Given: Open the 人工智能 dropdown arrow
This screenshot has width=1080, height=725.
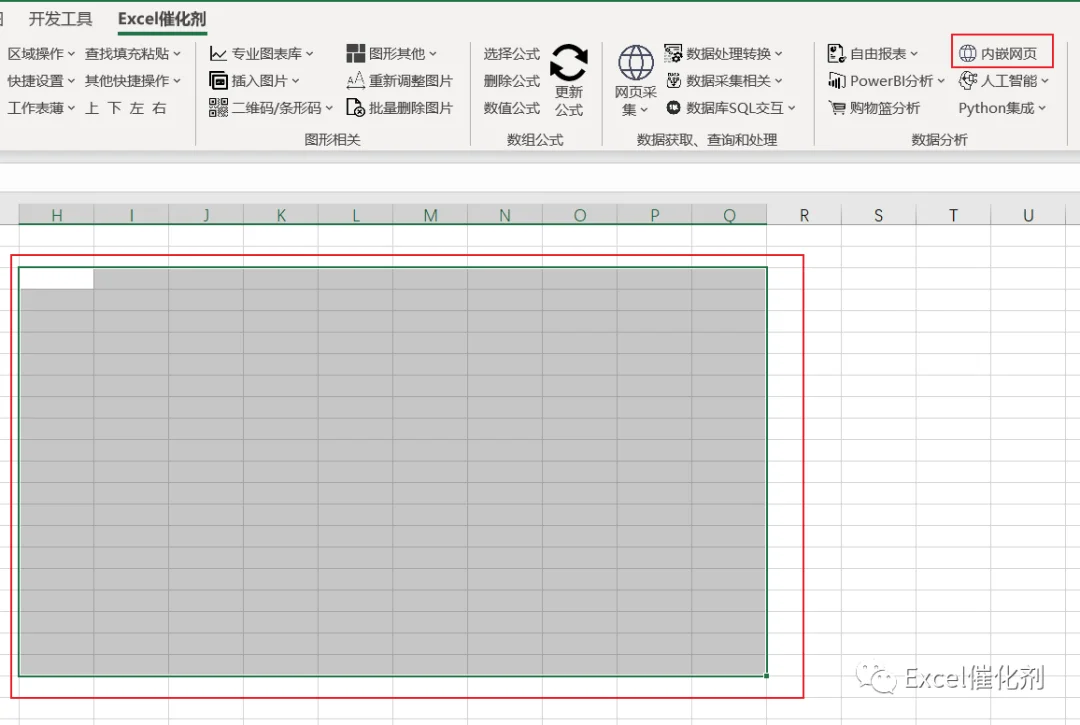Looking at the screenshot, I should (x=1044, y=81).
